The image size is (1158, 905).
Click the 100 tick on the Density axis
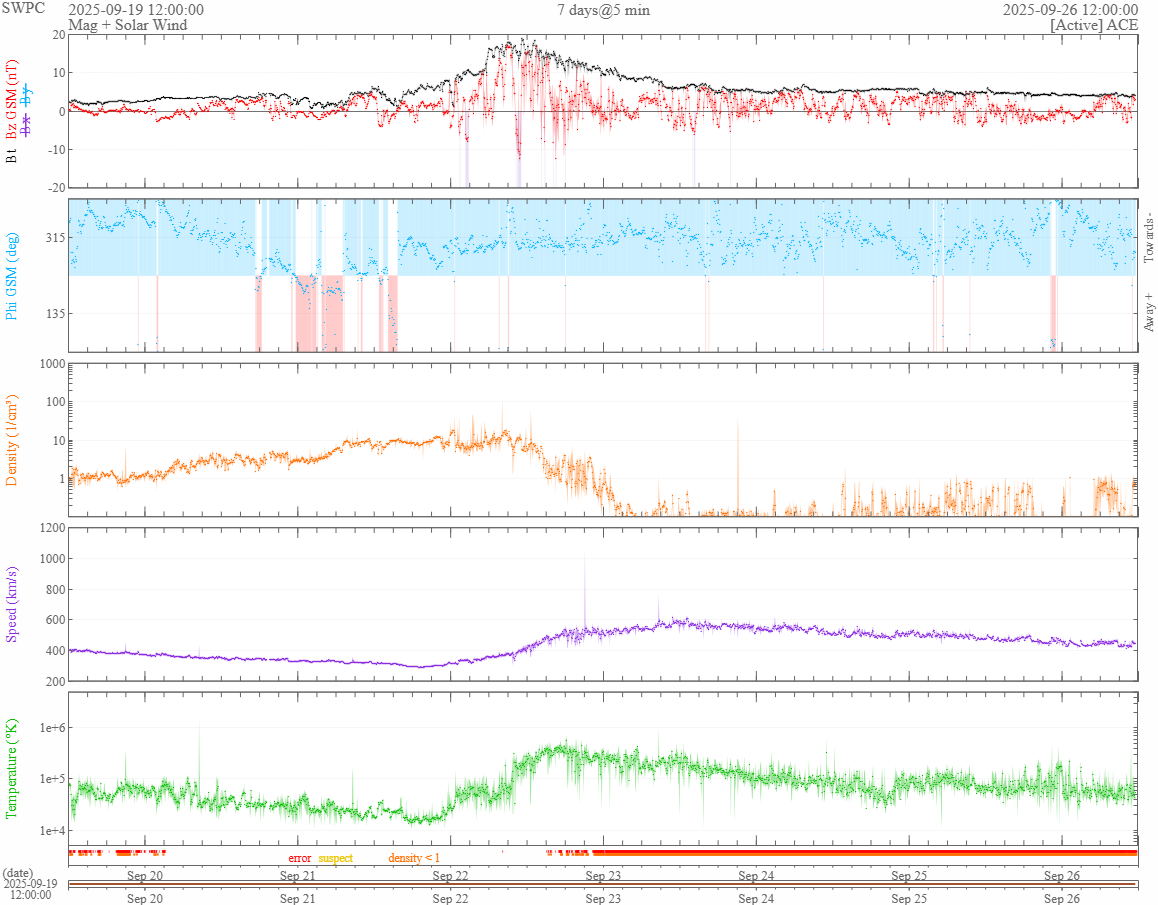click(55, 402)
